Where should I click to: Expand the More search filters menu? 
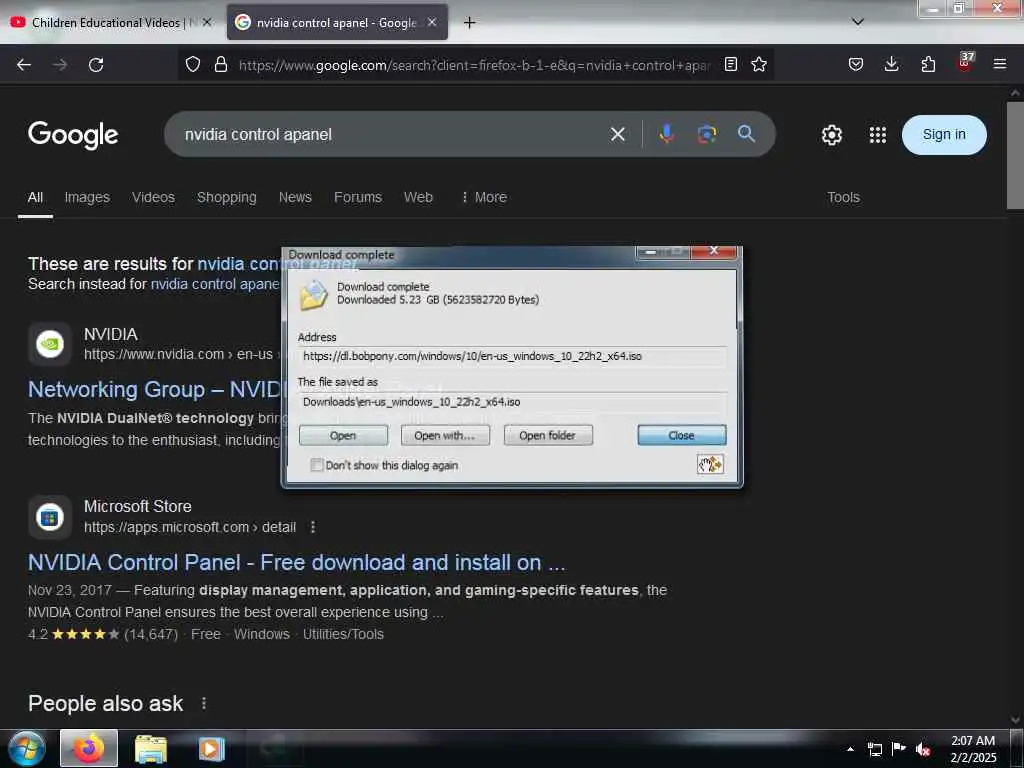tap(484, 197)
